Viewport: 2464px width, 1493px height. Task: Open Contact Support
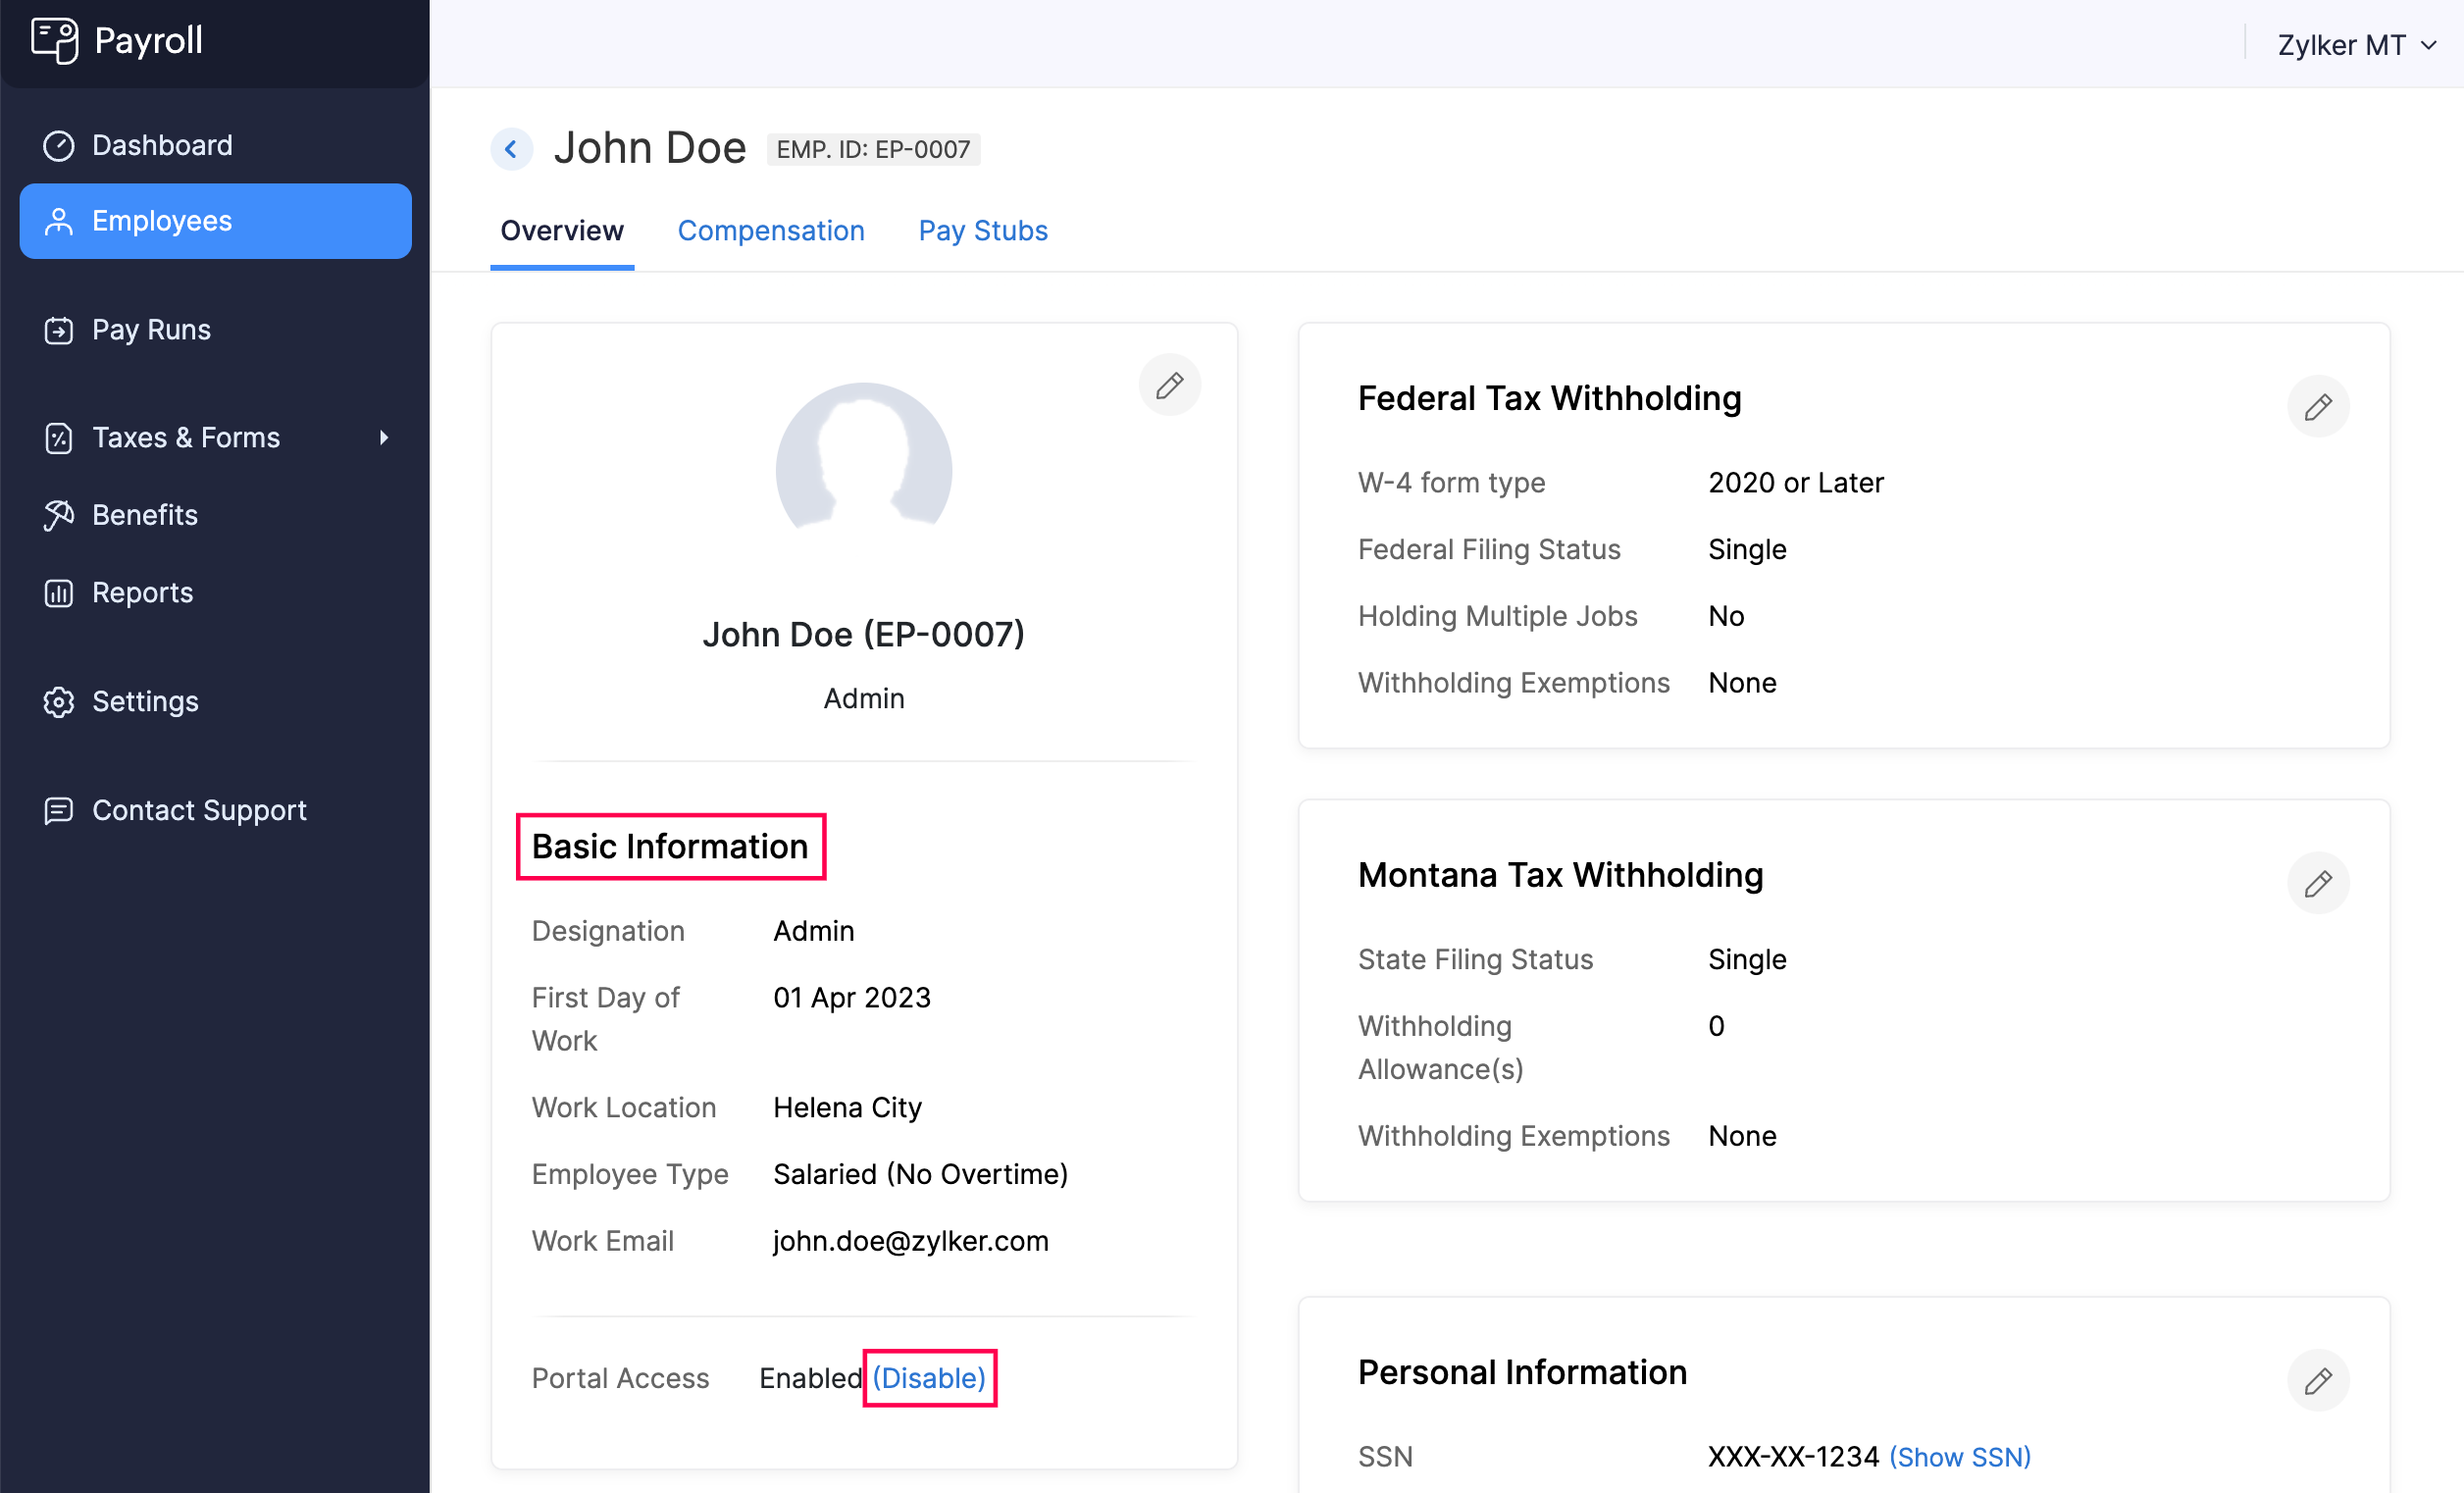[x=199, y=810]
